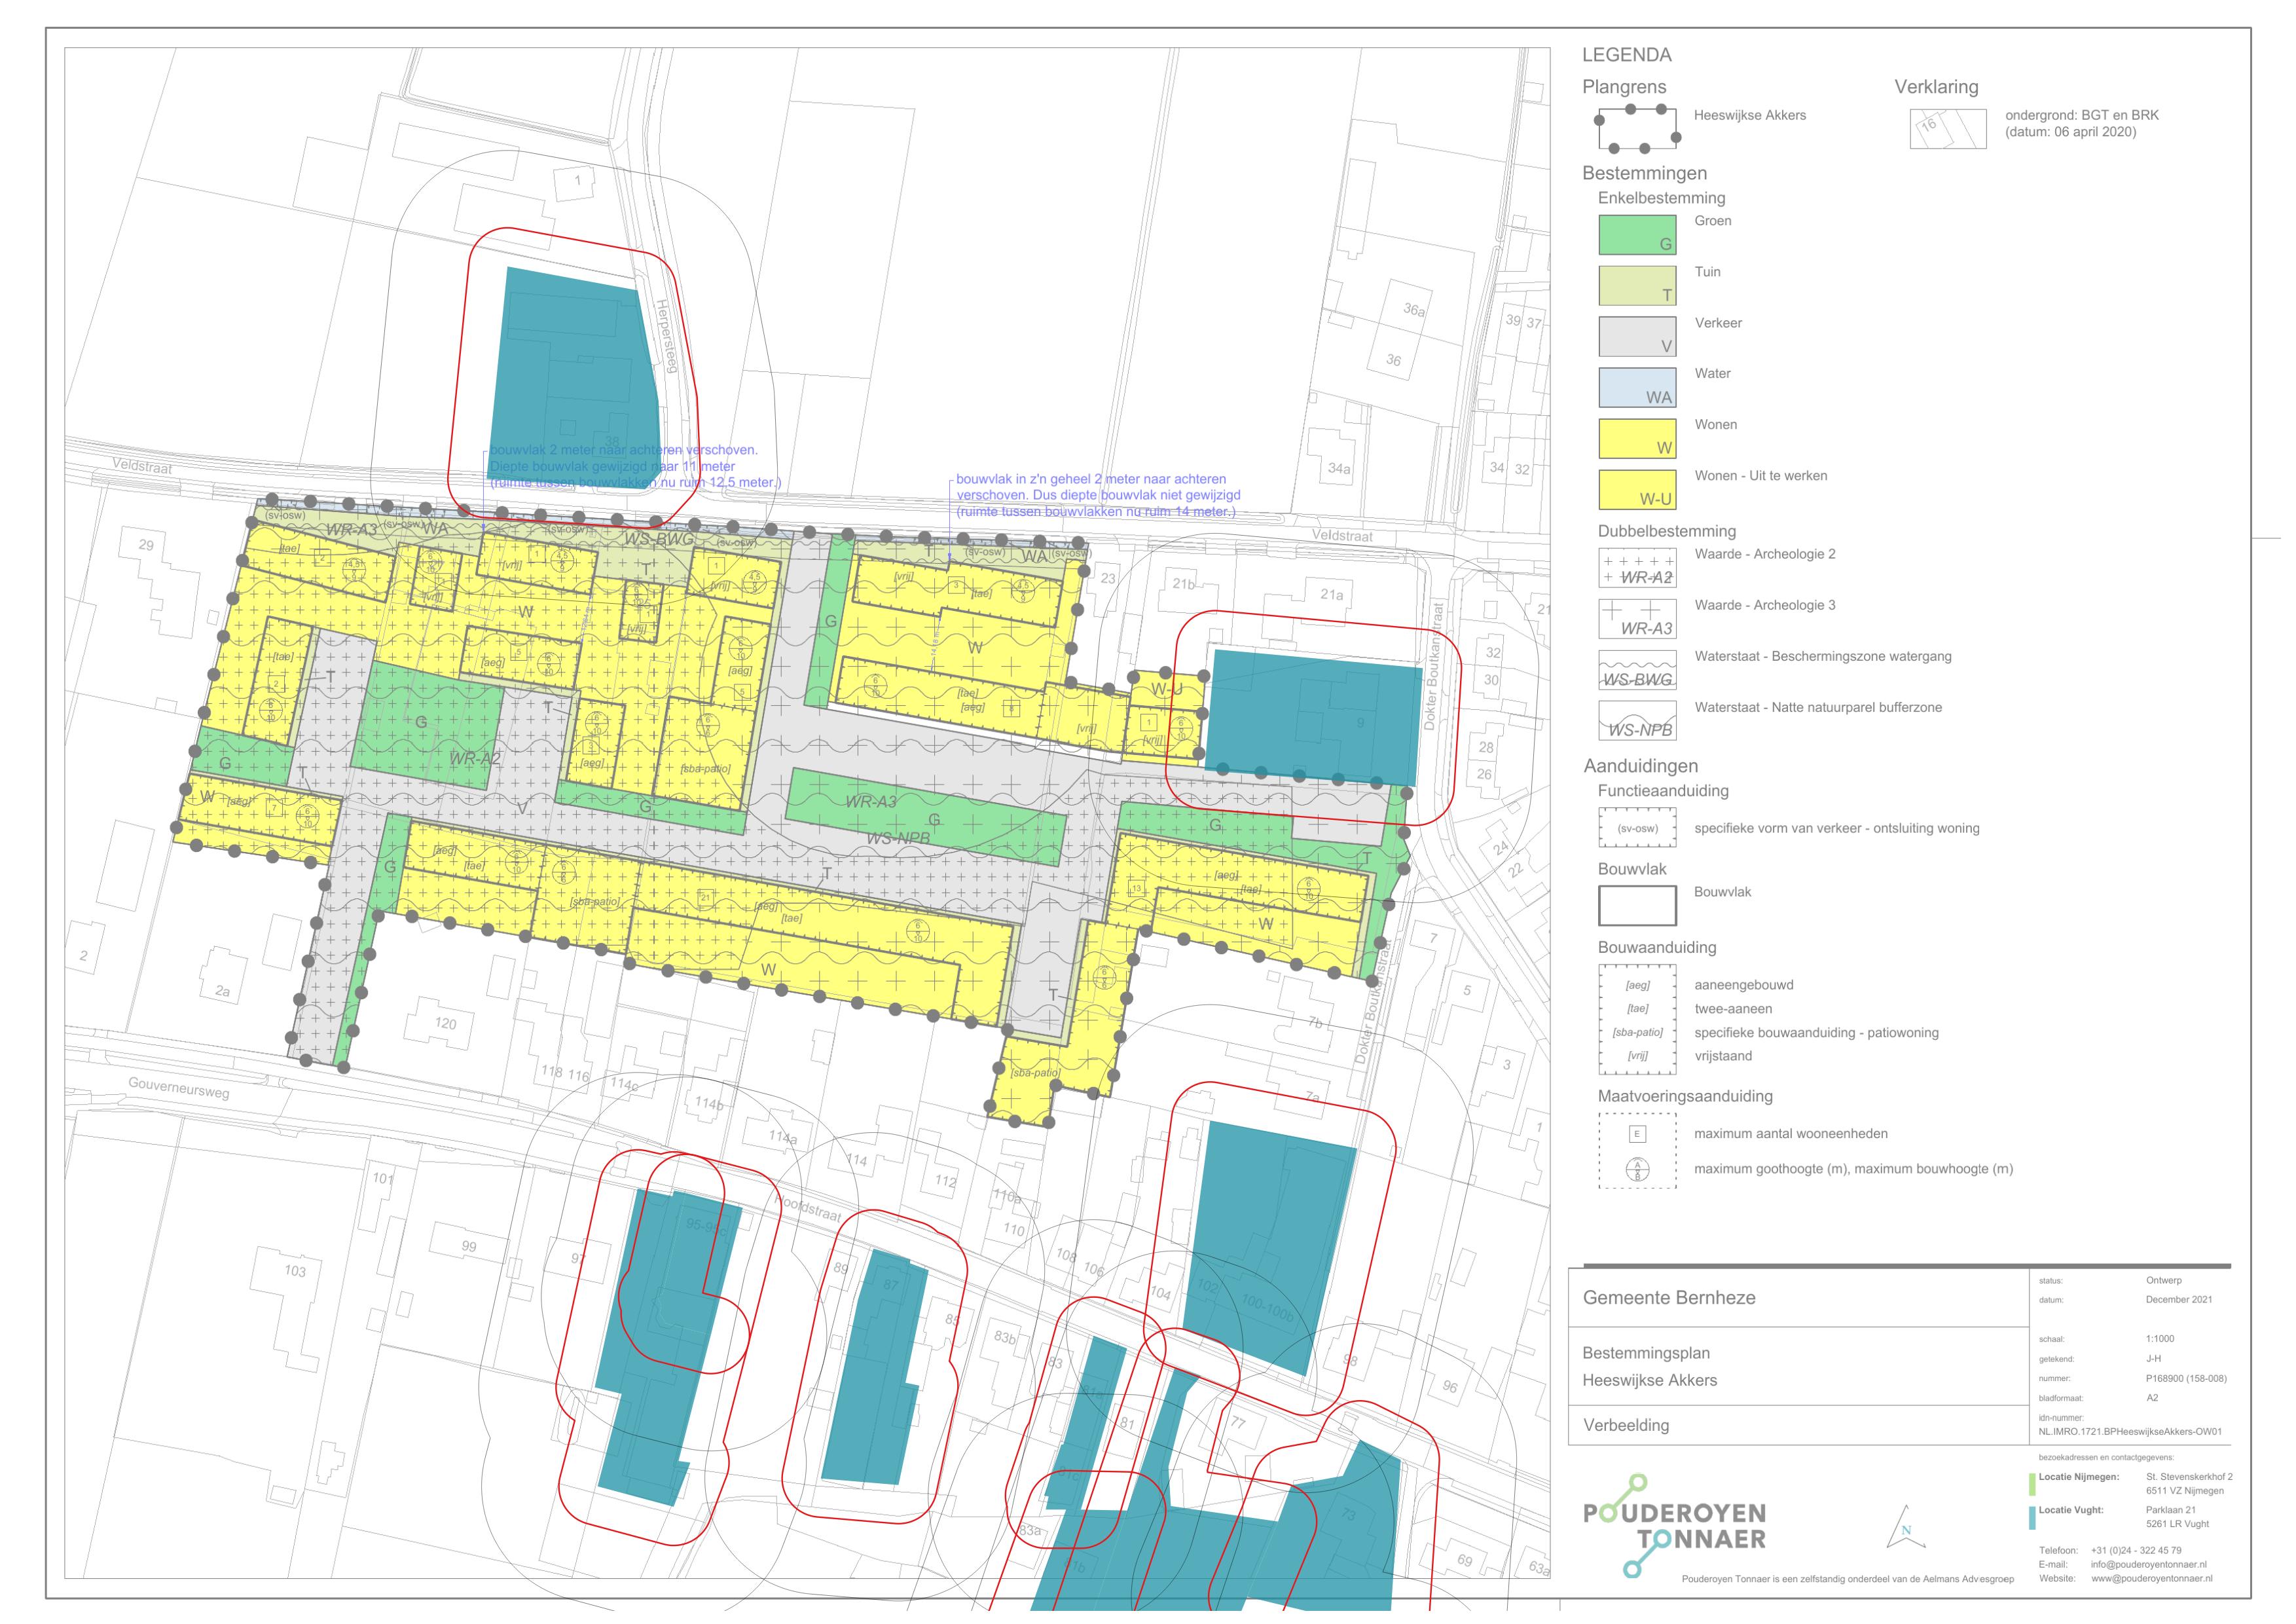Select the WR-A3 archeologie symbol in legend
This screenshot has height=1624, width=2296.
pos(1637,619)
